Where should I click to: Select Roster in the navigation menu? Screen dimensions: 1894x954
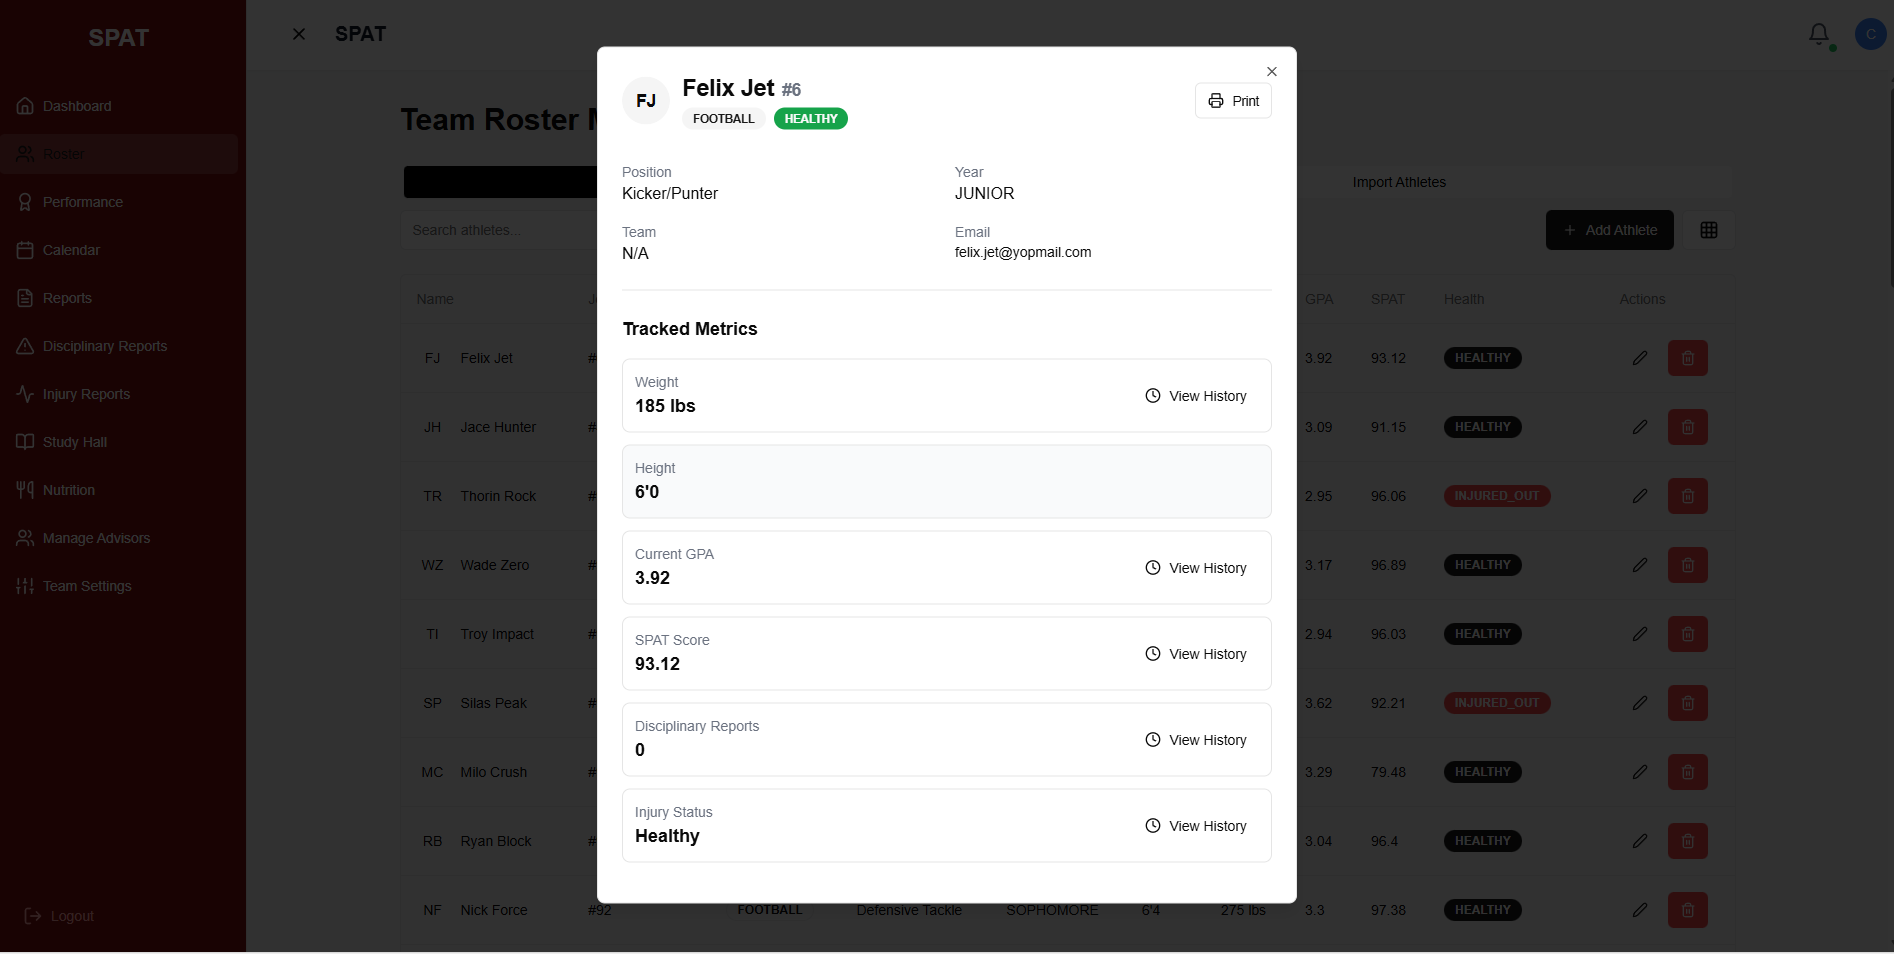point(63,154)
